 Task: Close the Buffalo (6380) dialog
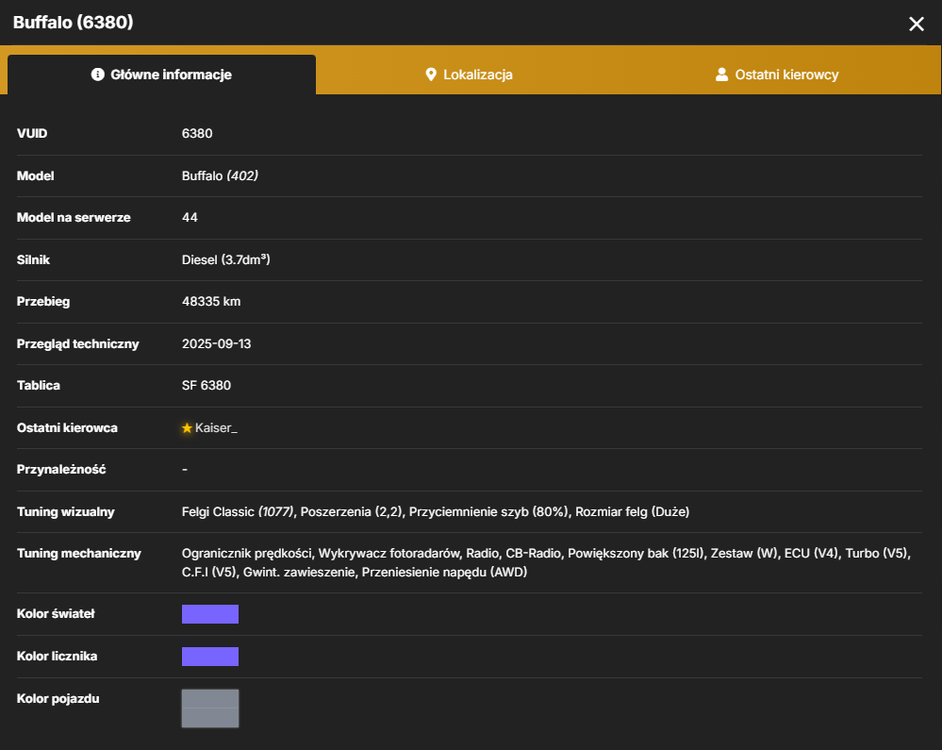pyautogui.click(x=916, y=24)
